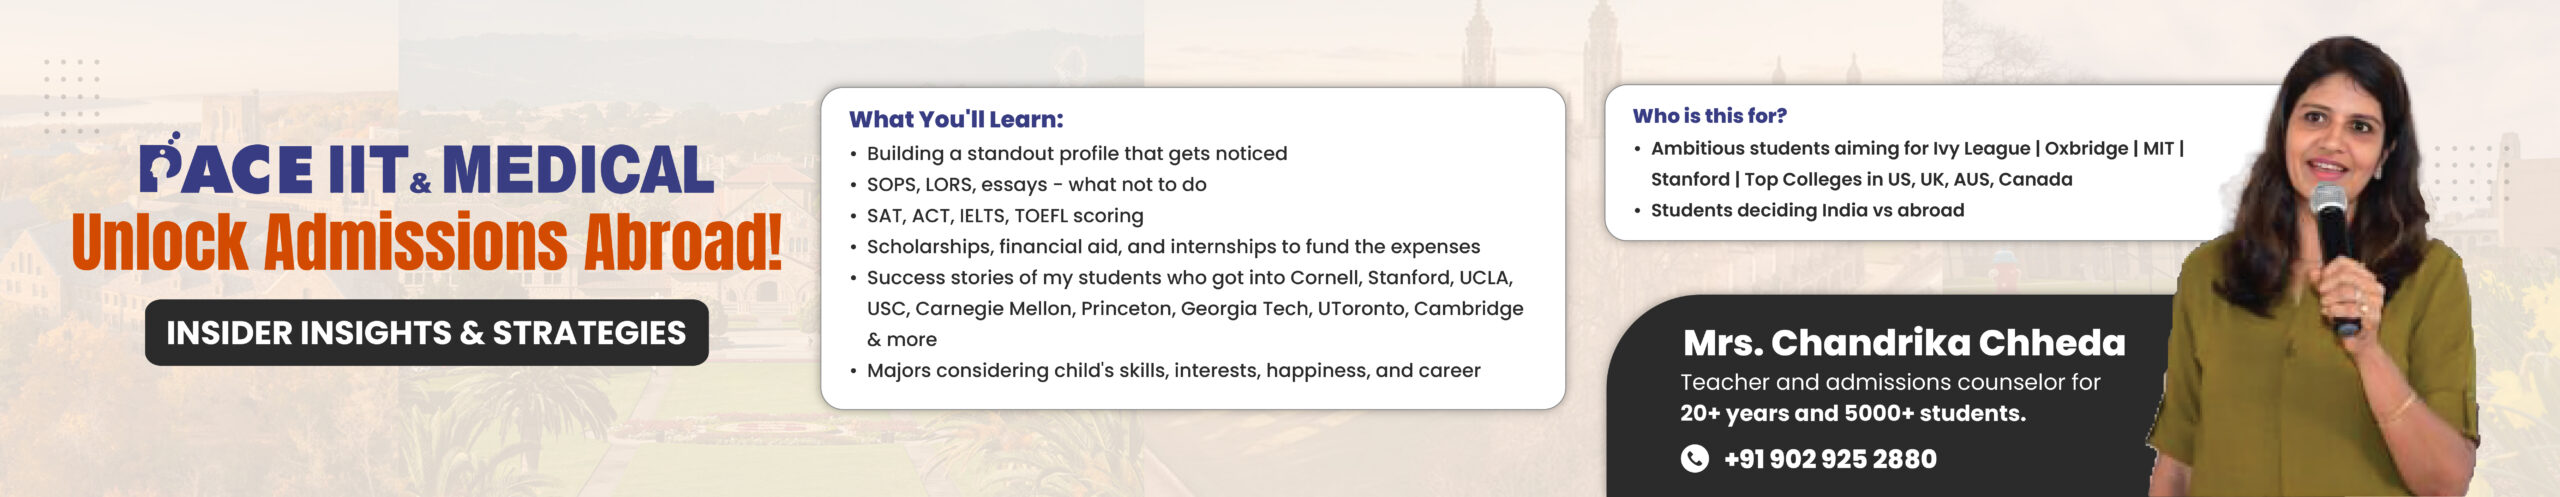Click the 20+ years and 5000+ students text

[x=1852, y=414]
